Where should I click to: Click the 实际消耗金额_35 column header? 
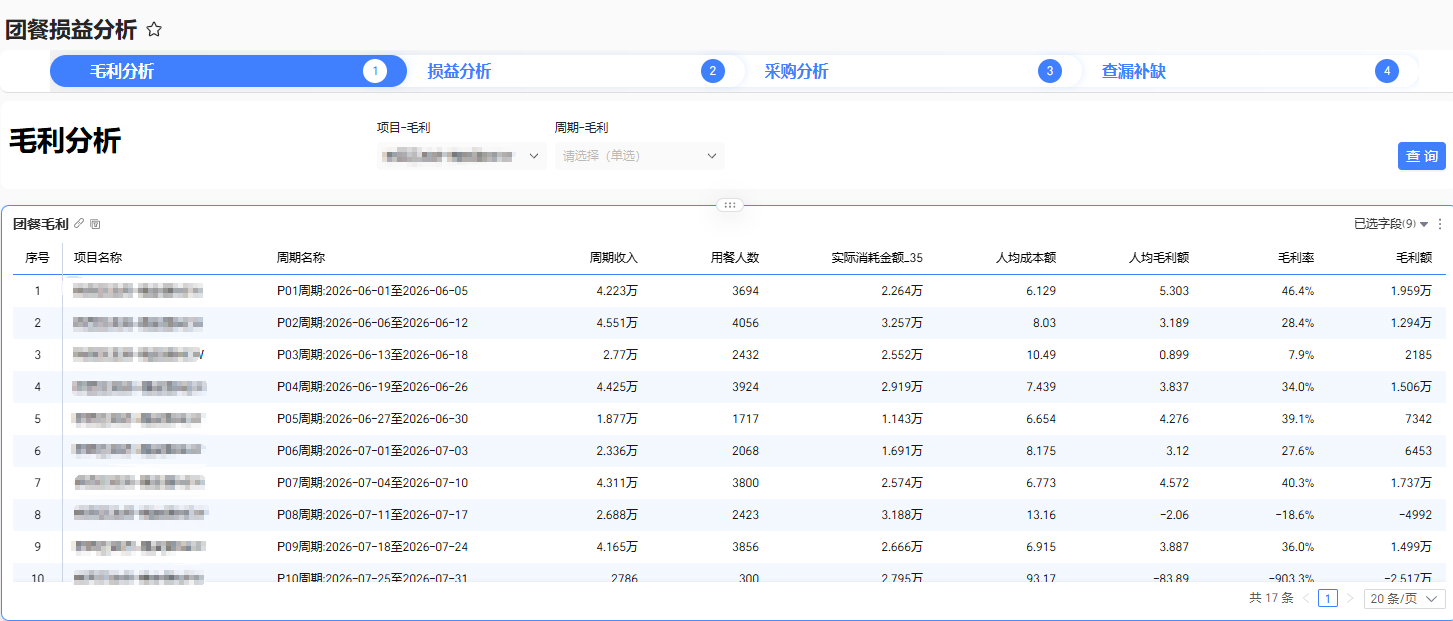[877, 258]
